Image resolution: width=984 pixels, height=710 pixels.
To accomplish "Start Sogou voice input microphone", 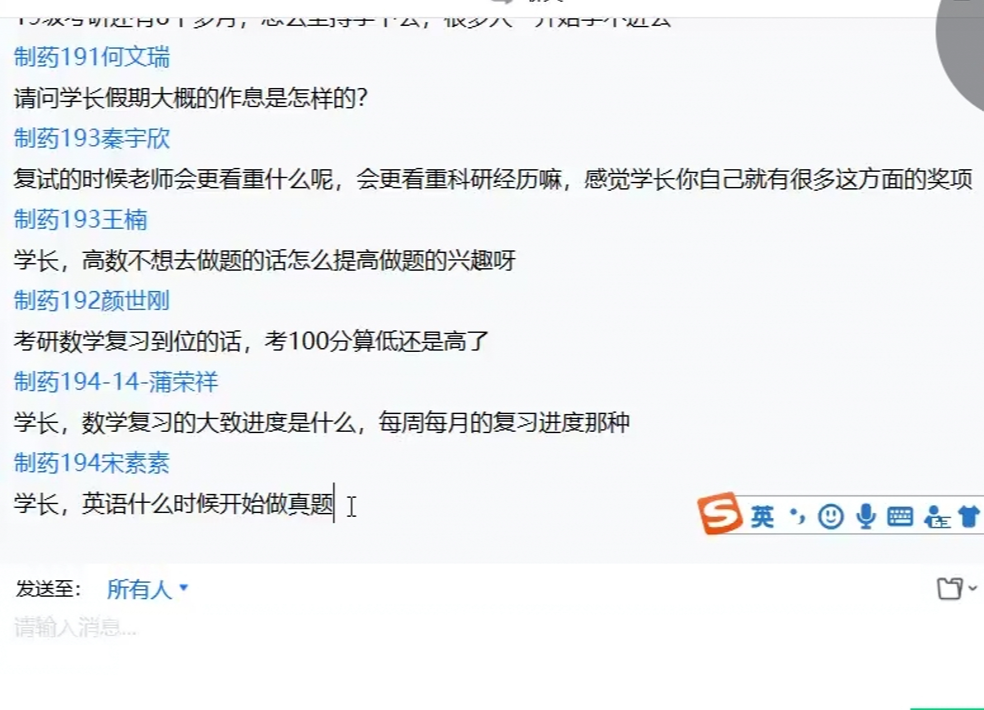I will click(867, 517).
